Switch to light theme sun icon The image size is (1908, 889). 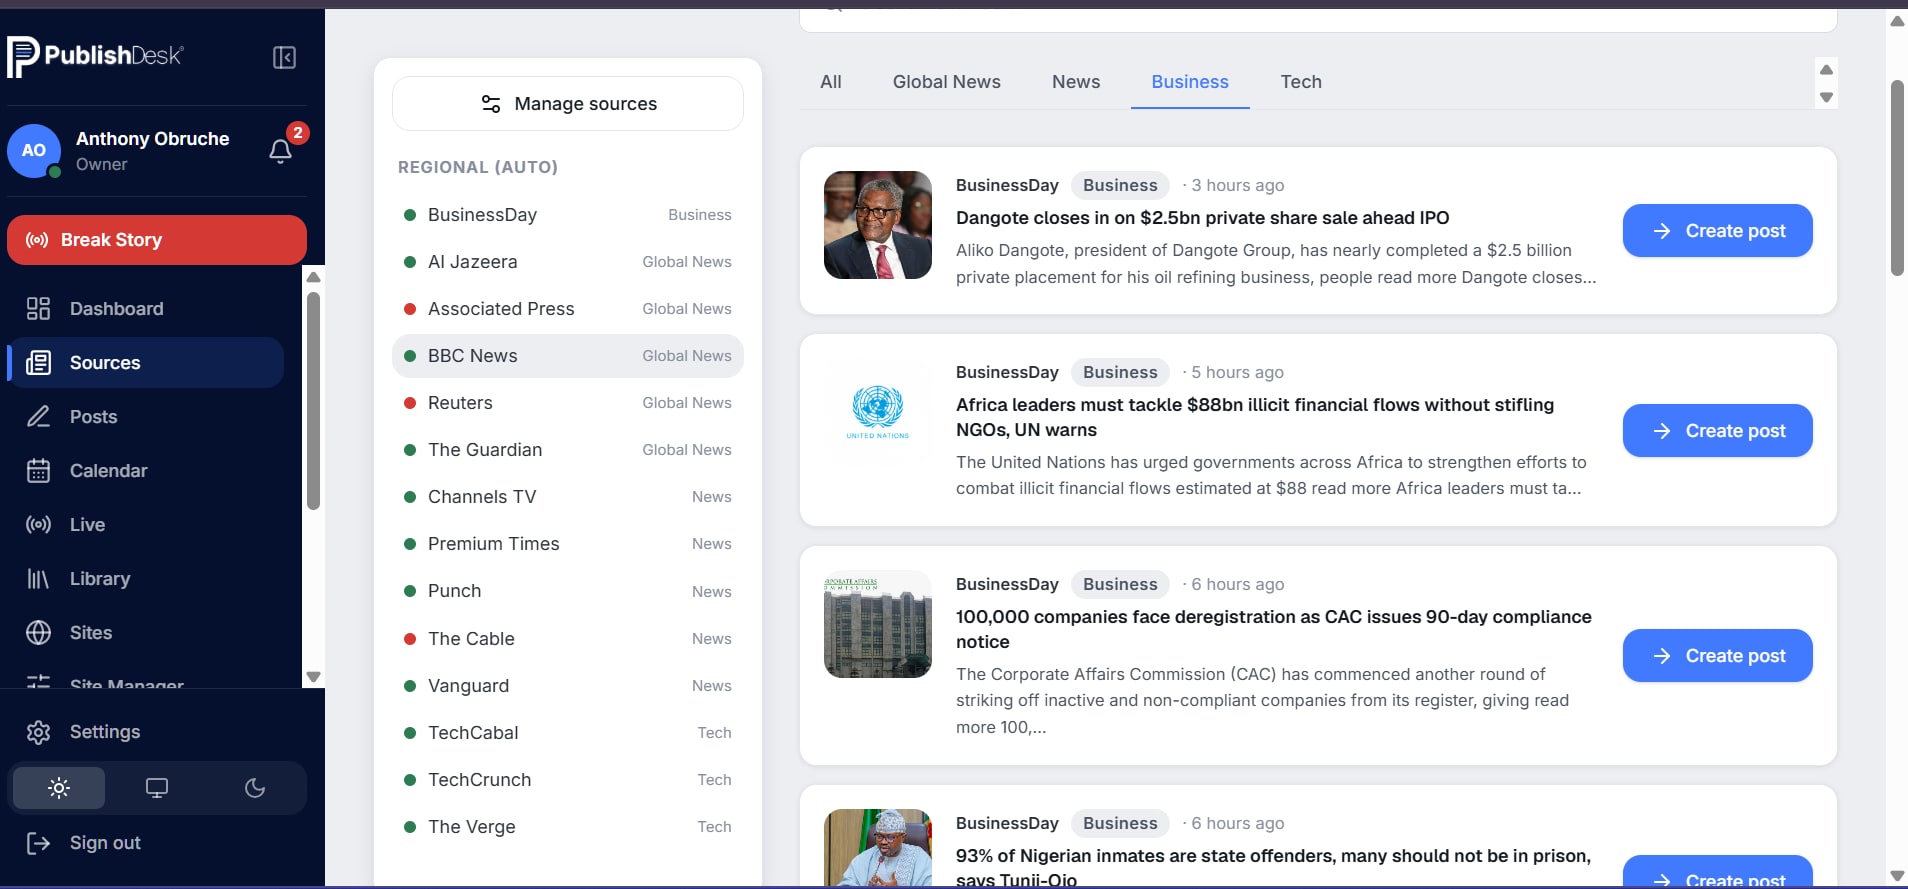pyautogui.click(x=59, y=788)
